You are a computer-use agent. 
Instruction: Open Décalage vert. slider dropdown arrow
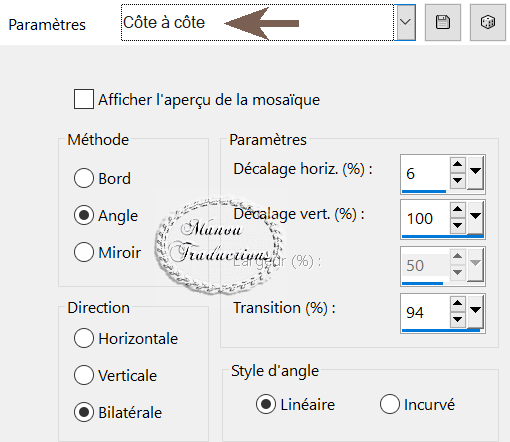tap(476, 218)
